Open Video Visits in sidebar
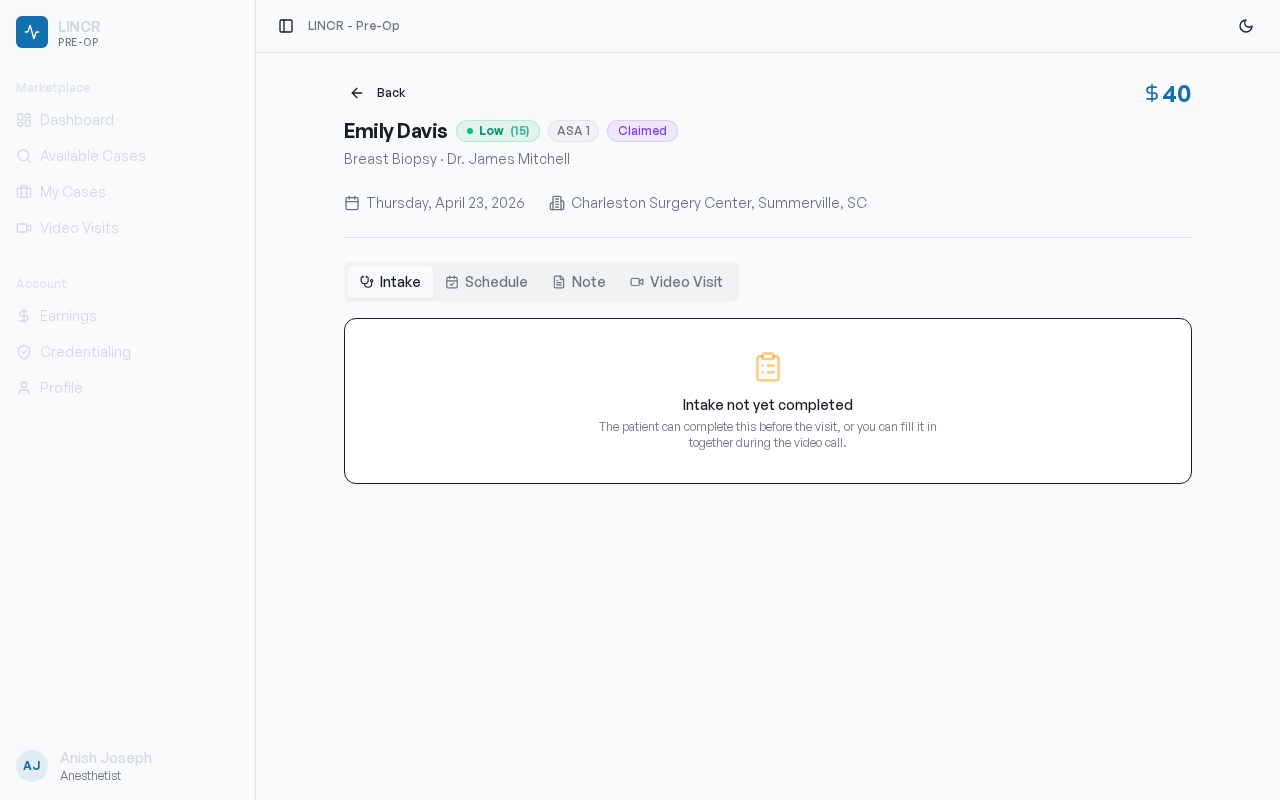 point(79,228)
